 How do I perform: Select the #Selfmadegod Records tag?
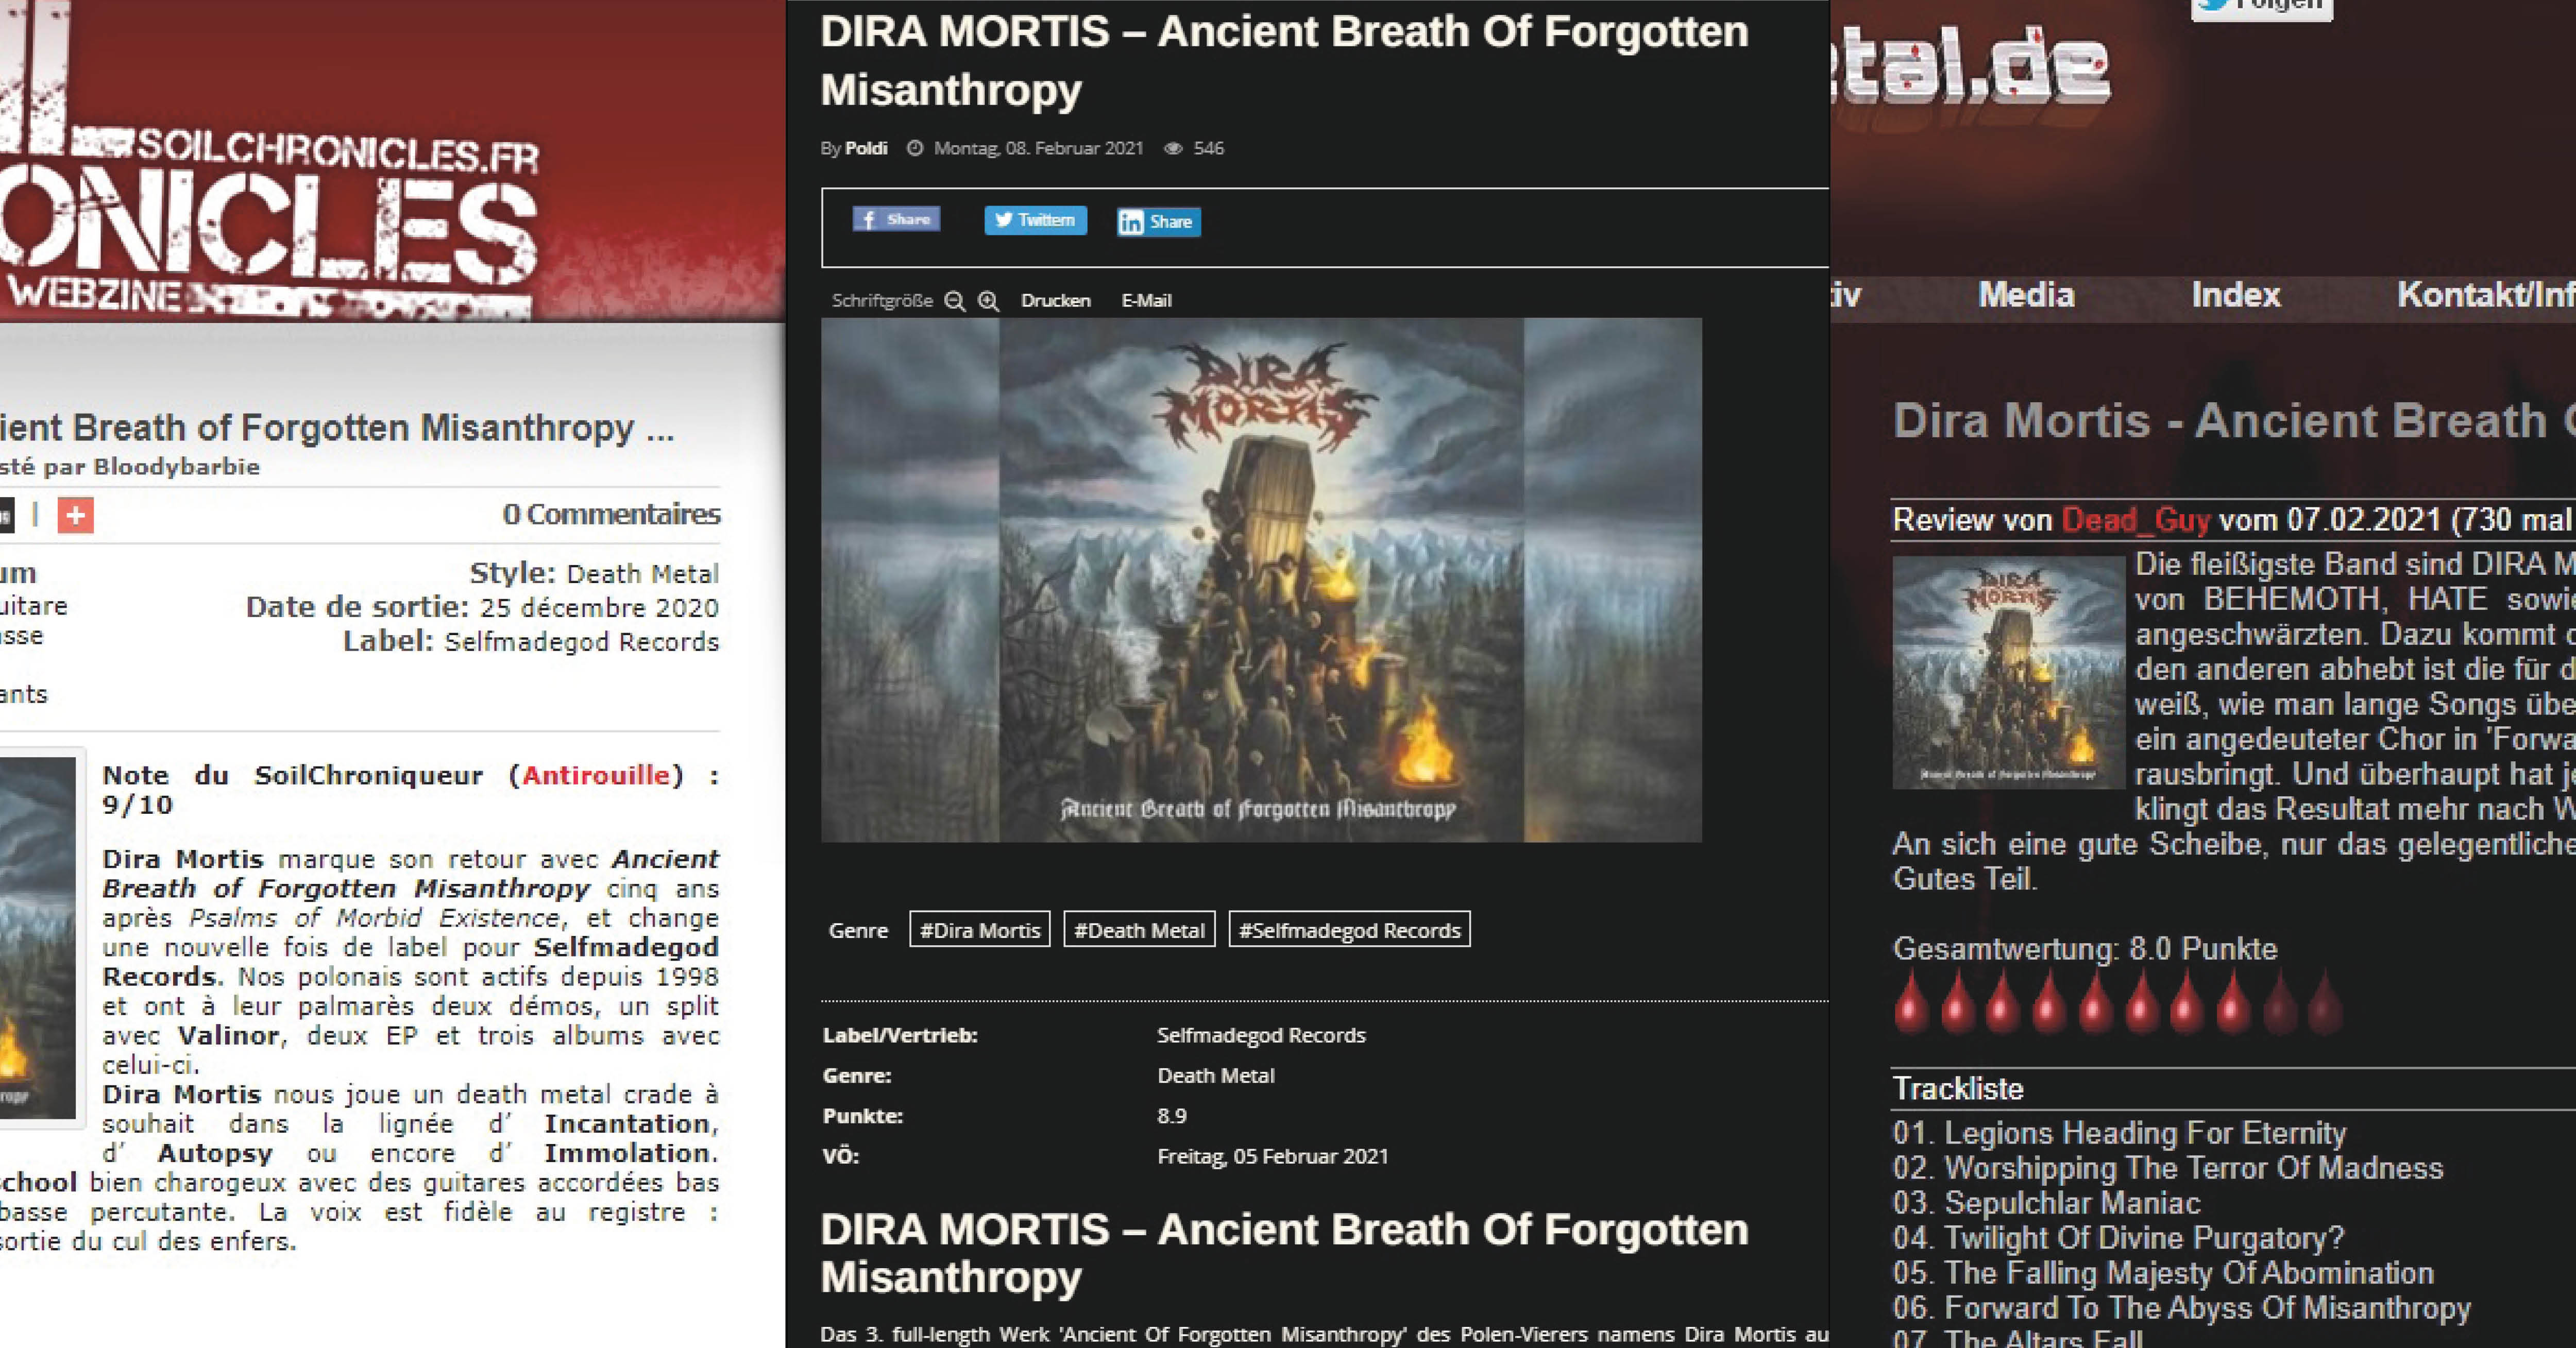point(1349,930)
